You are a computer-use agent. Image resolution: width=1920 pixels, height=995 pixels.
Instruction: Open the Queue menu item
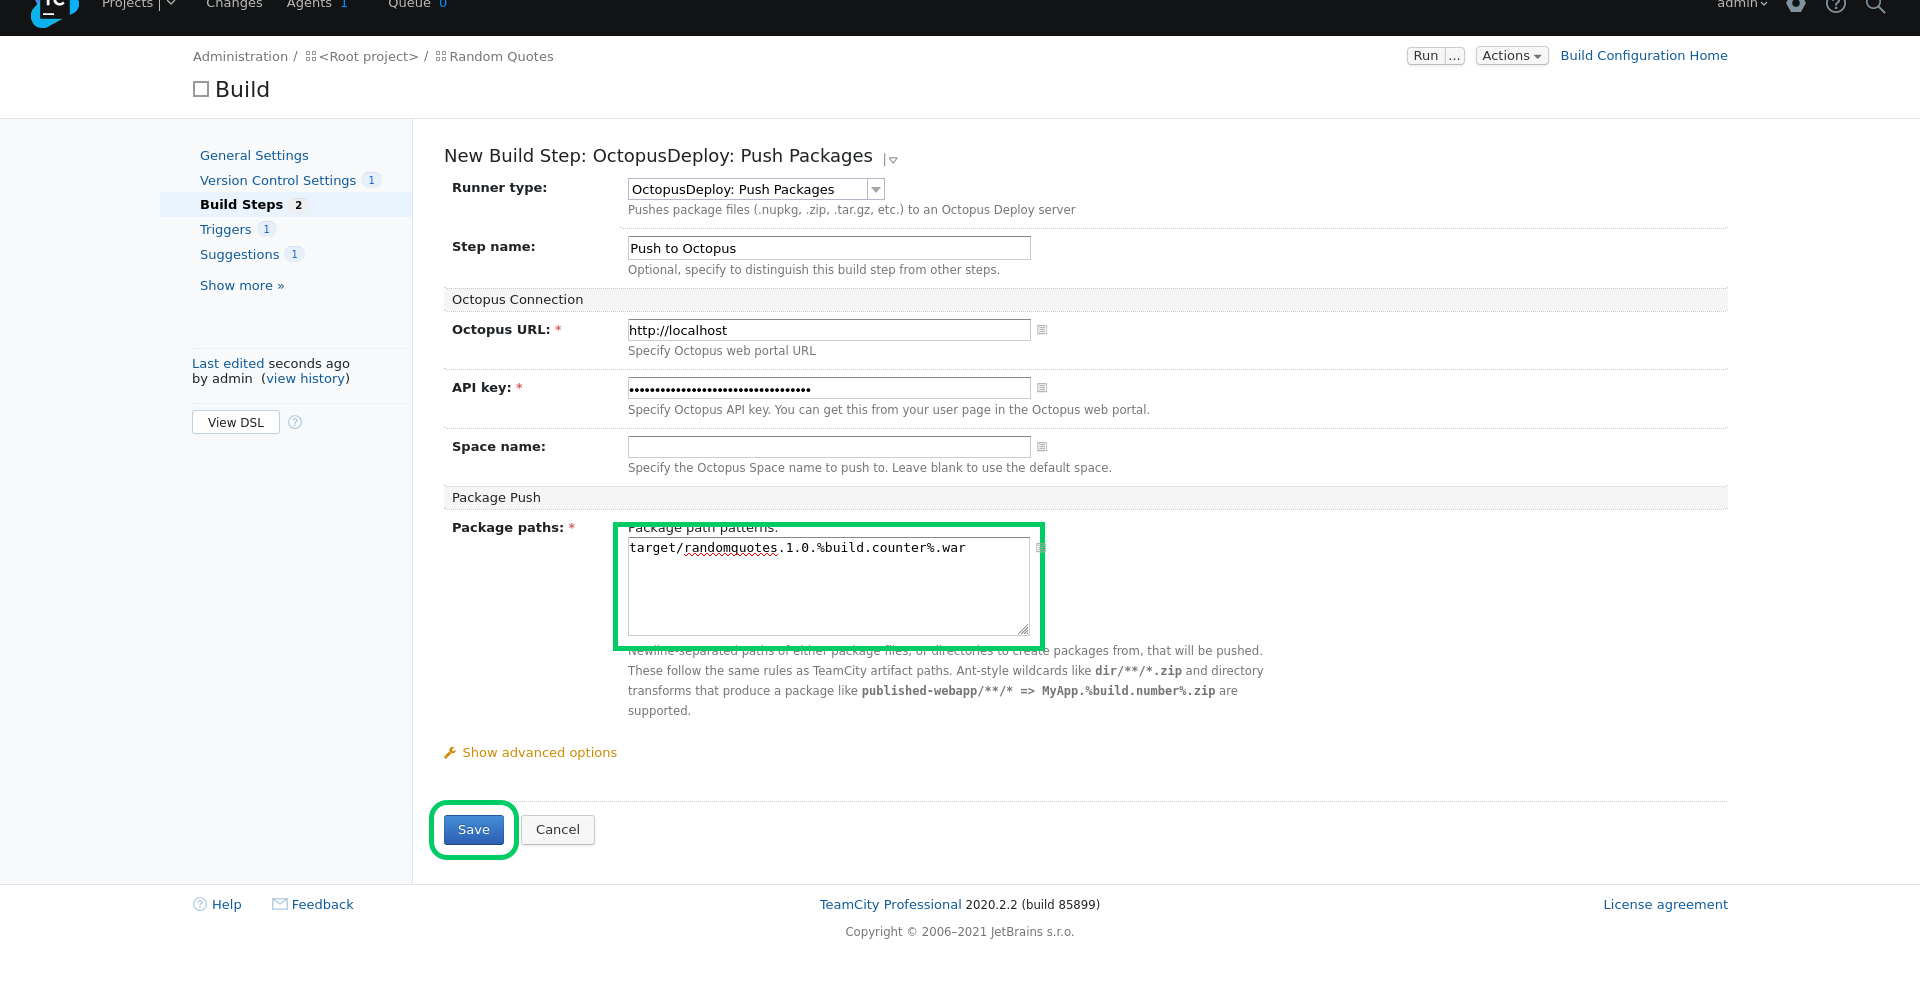click(x=410, y=5)
